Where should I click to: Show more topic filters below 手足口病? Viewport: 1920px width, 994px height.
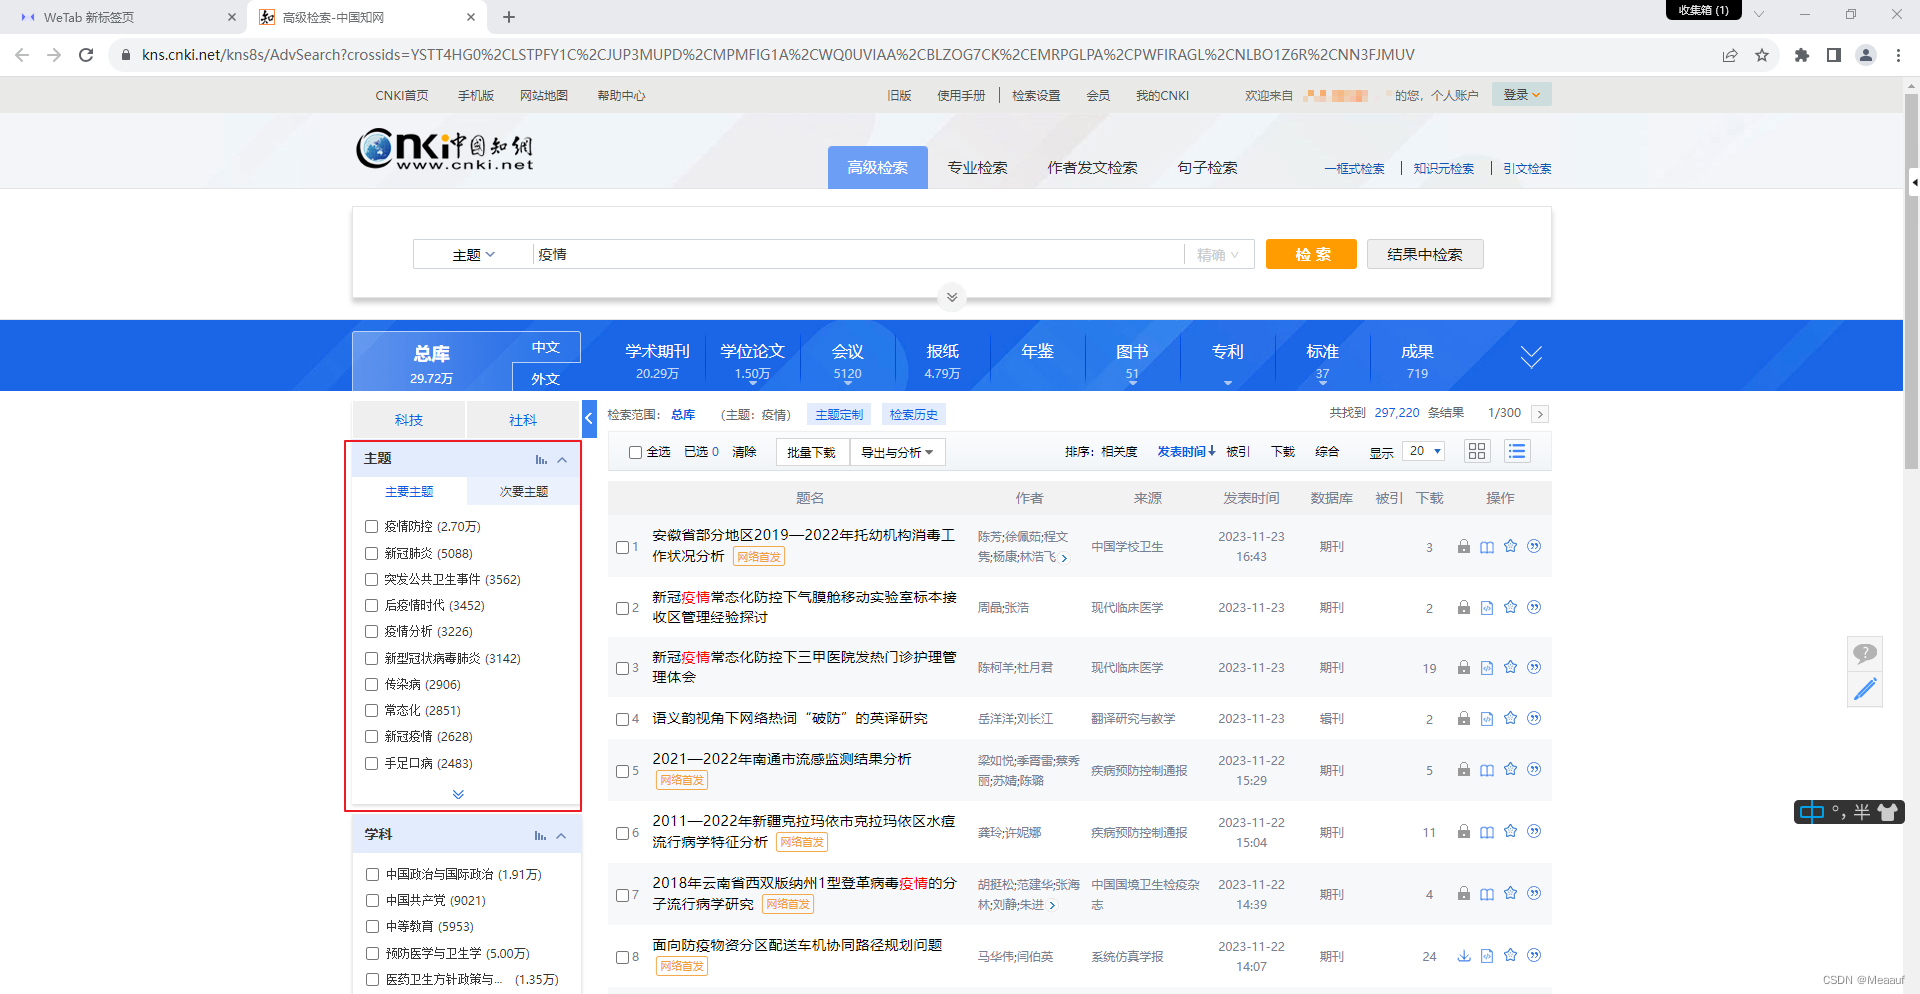458,794
